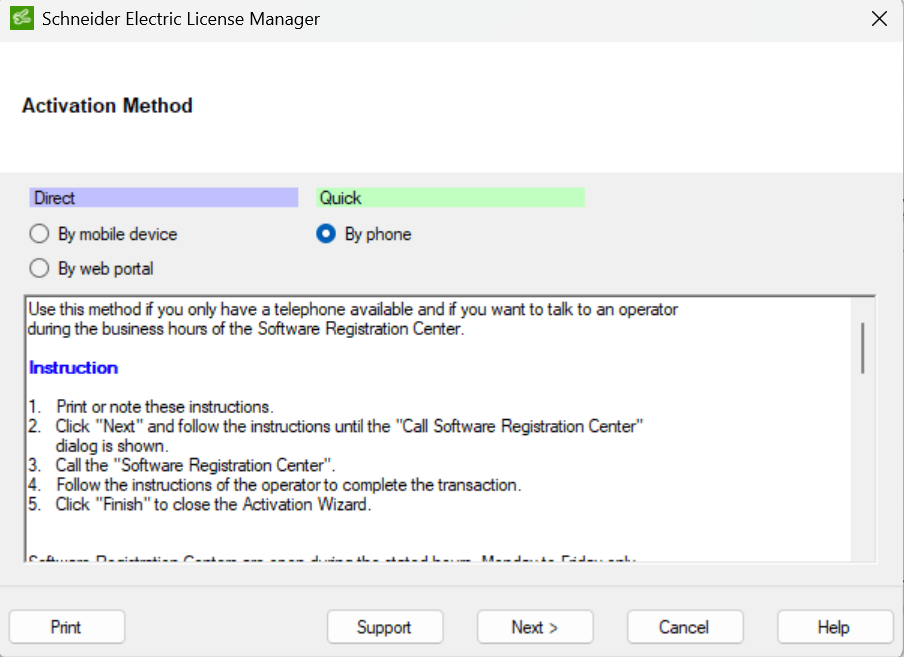Choose the By phone activation method
The width and height of the screenshot is (904, 657).
pos(364,234)
